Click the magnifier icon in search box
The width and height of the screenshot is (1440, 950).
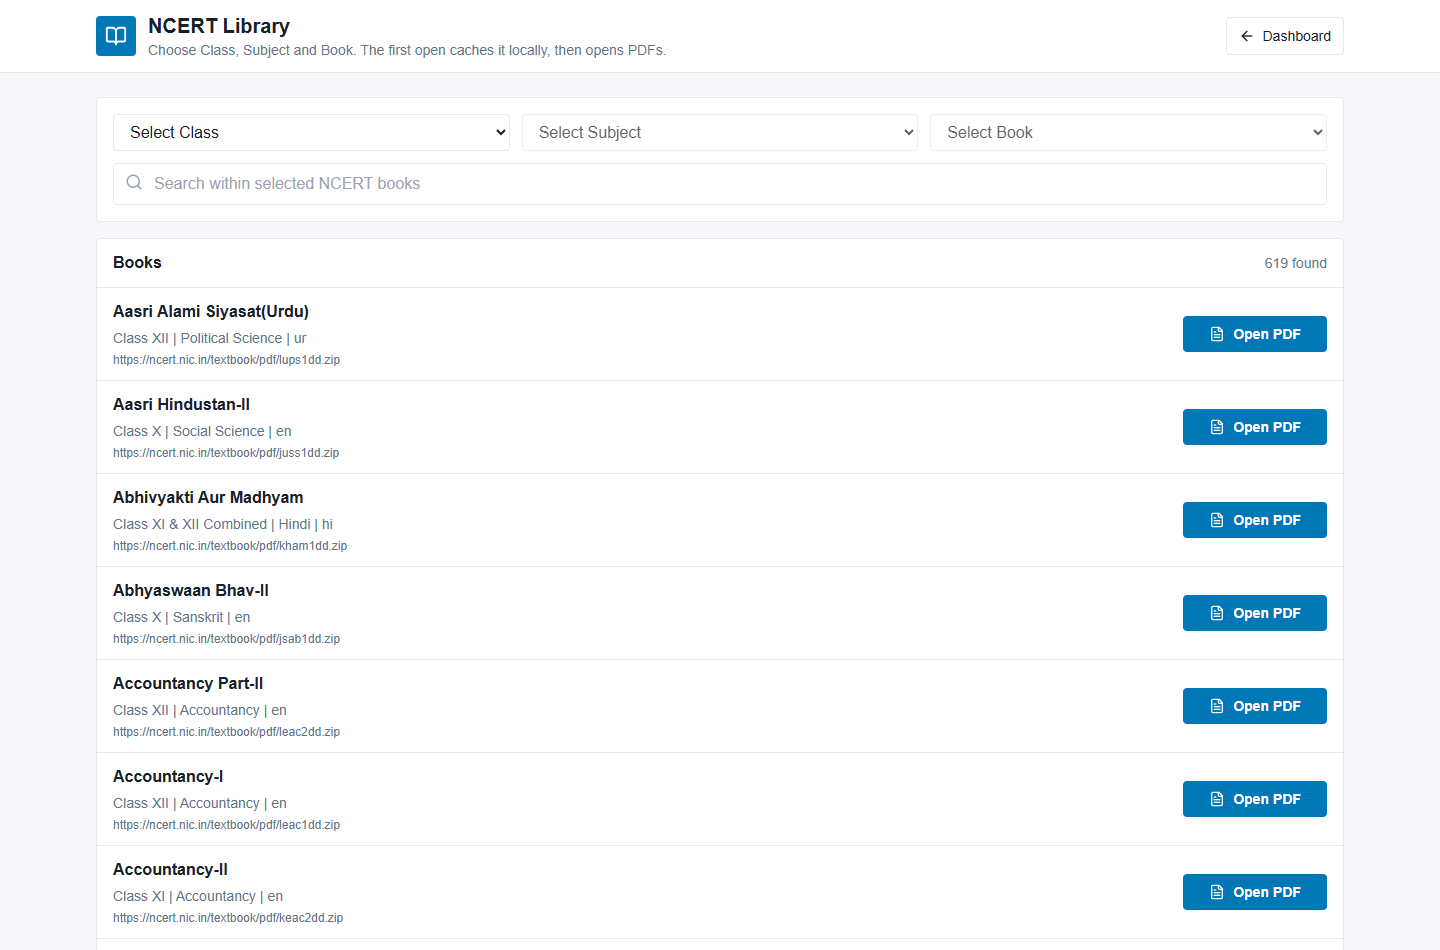pos(134,183)
